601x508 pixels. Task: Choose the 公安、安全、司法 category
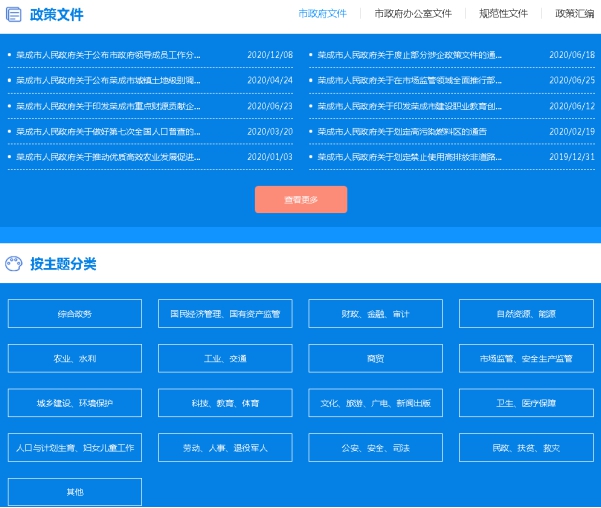[375, 447]
